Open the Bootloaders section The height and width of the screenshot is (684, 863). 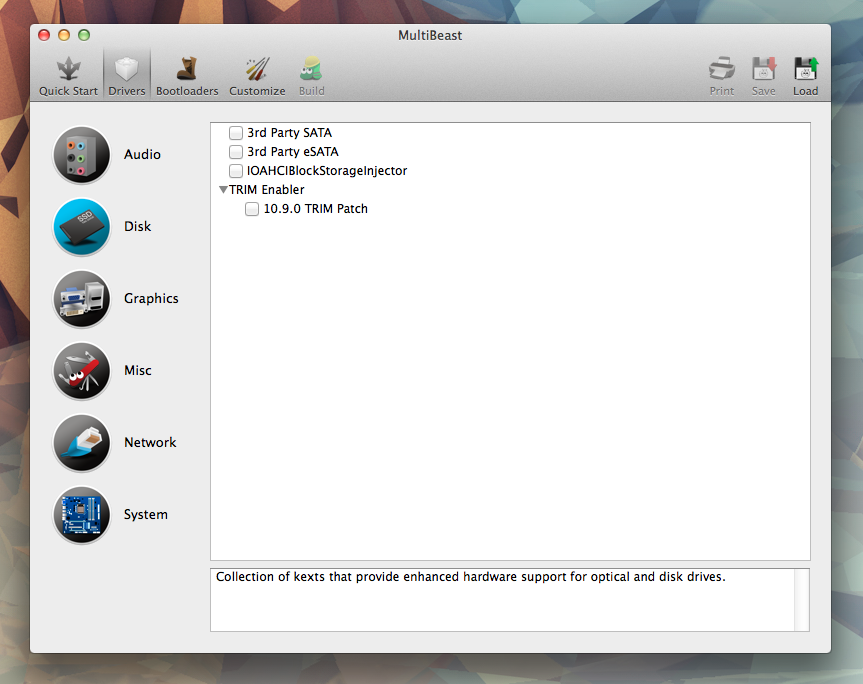(186, 70)
